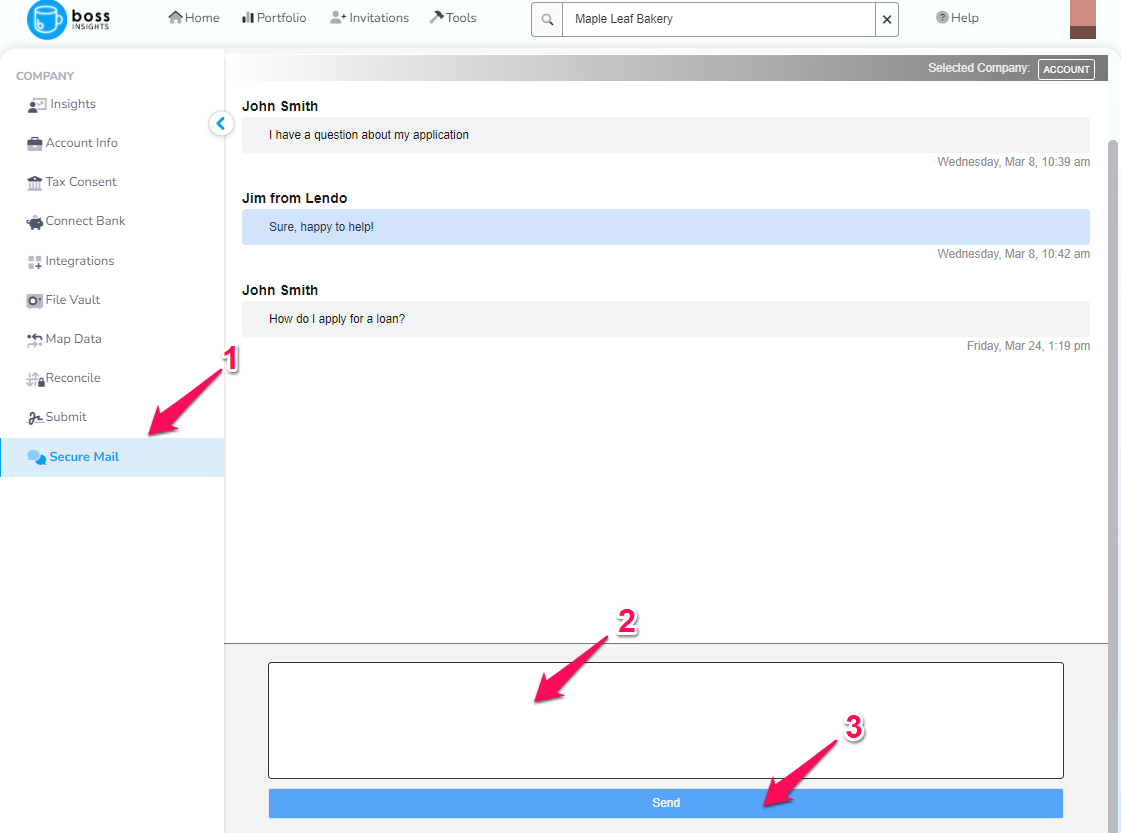Click the 'Selected Company:' label
1121x833 pixels.
979,68
